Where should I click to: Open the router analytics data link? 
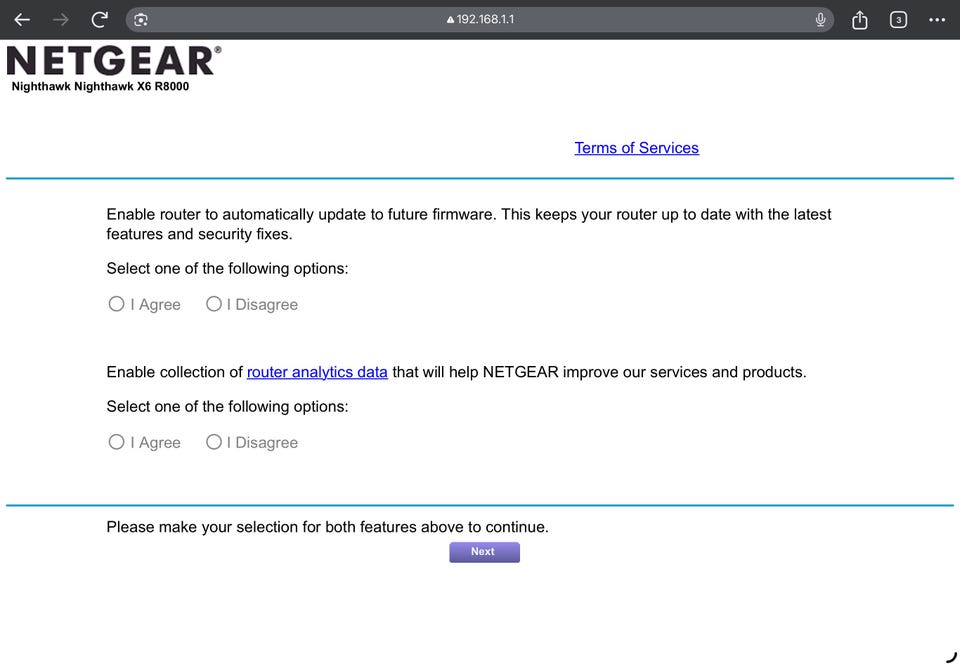coord(317,372)
